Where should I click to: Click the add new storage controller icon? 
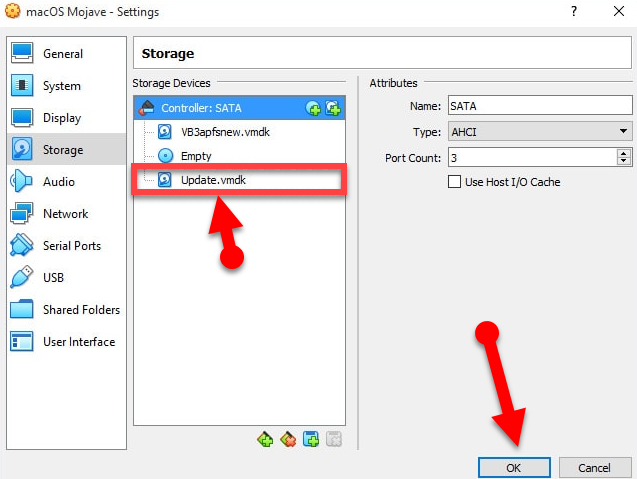tap(265, 439)
